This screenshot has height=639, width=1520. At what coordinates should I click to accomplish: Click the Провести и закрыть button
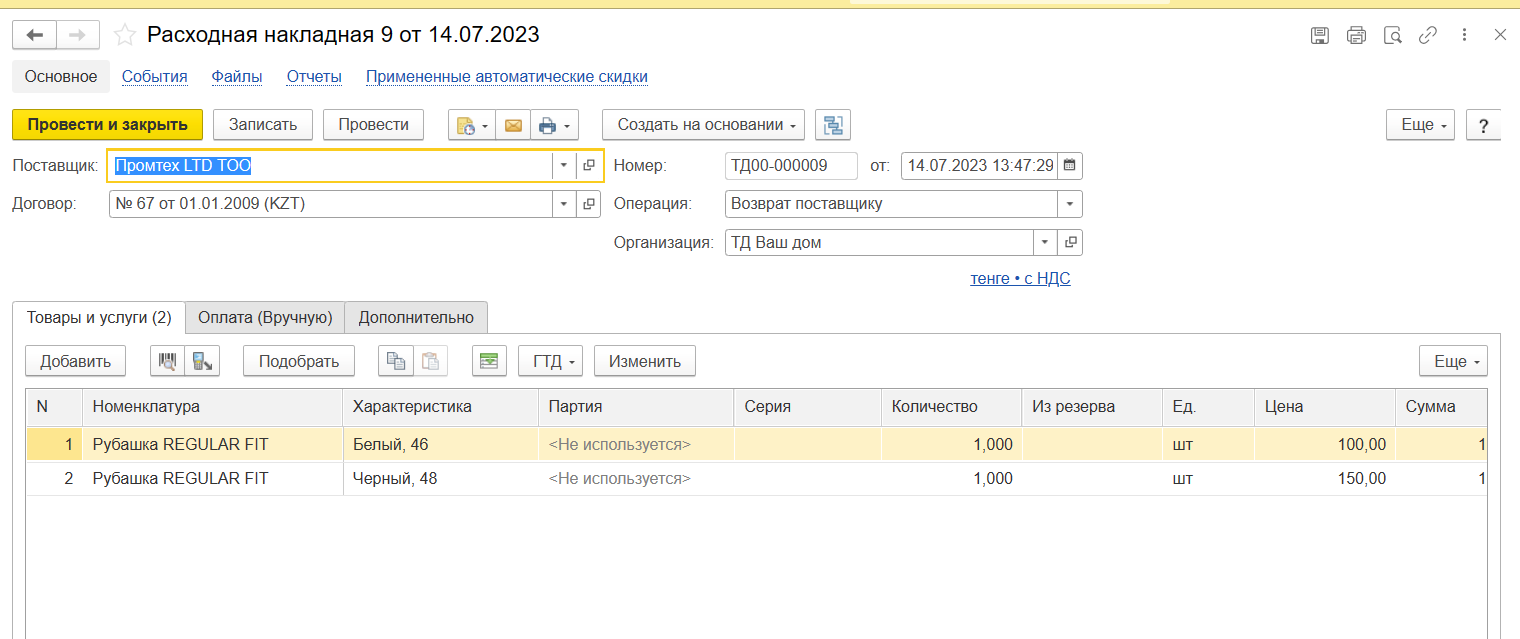tap(107, 125)
